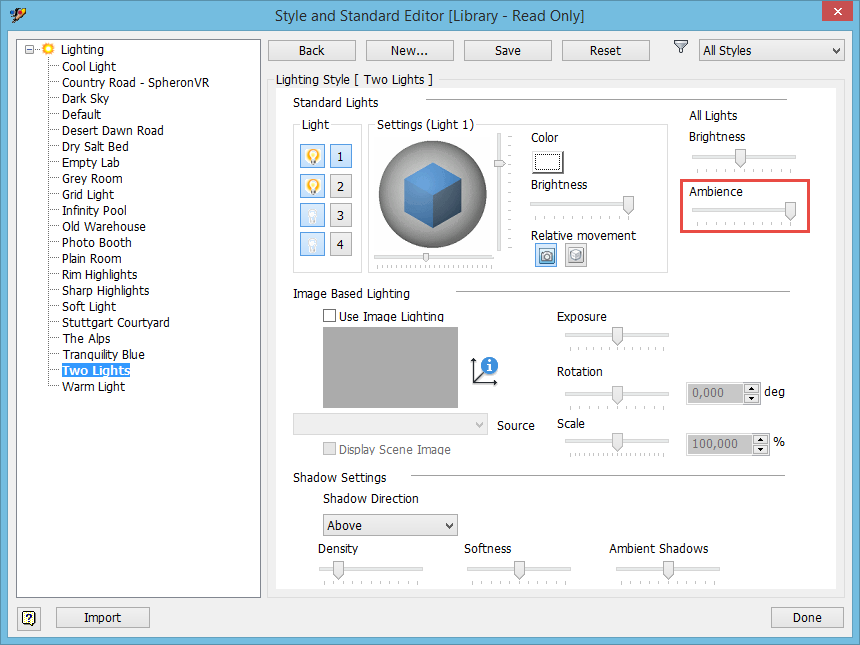
Task: Click the Back button
Action: pyautogui.click(x=312, y=50)
